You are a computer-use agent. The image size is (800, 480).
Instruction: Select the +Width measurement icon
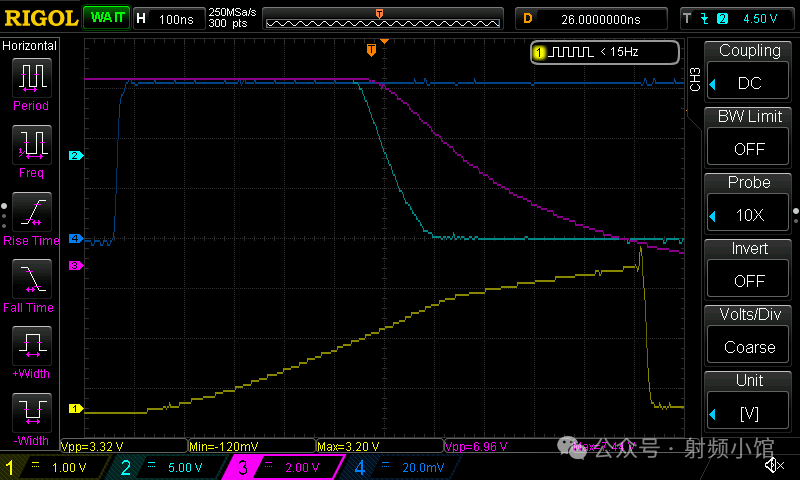[31, 346]
